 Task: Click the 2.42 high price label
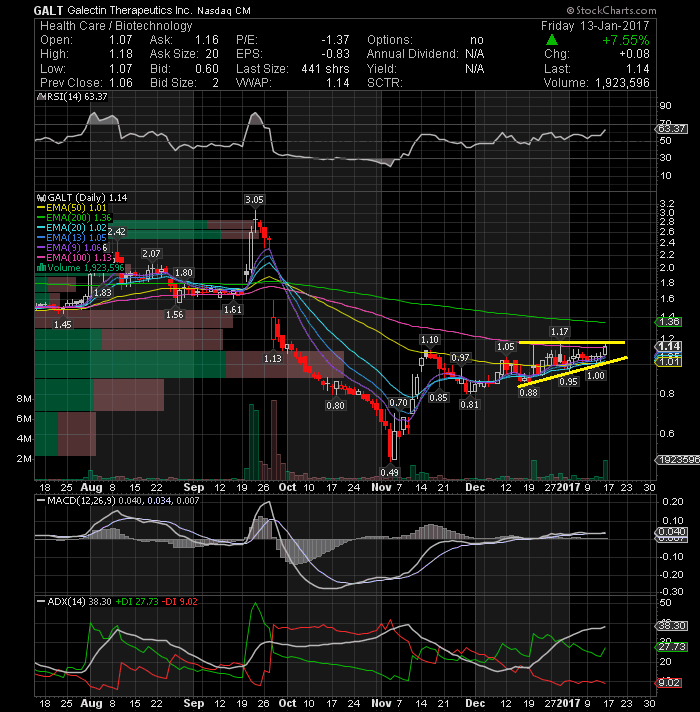(117, 232)
